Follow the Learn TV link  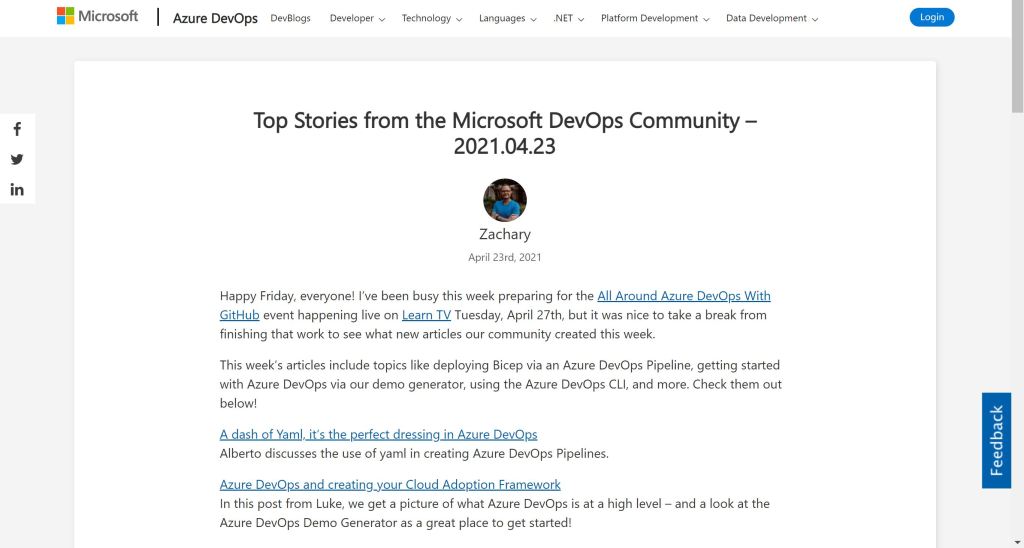coord(426,314)
